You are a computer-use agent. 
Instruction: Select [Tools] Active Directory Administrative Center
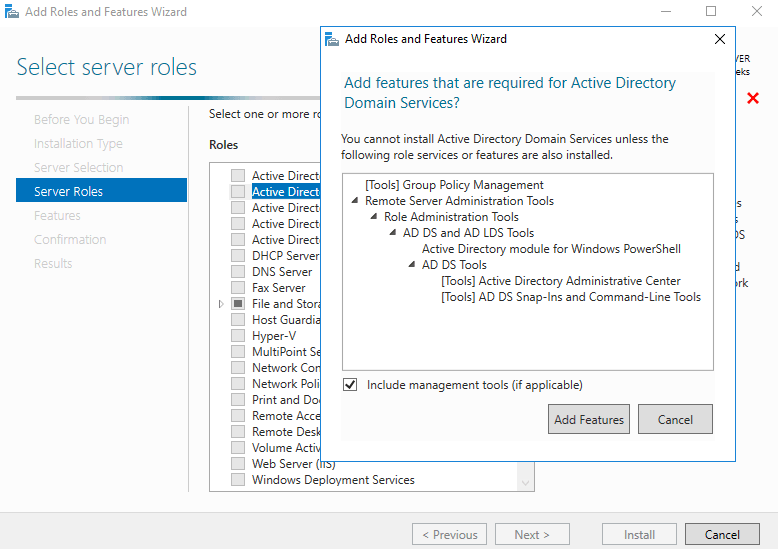(x=561, y=280)
